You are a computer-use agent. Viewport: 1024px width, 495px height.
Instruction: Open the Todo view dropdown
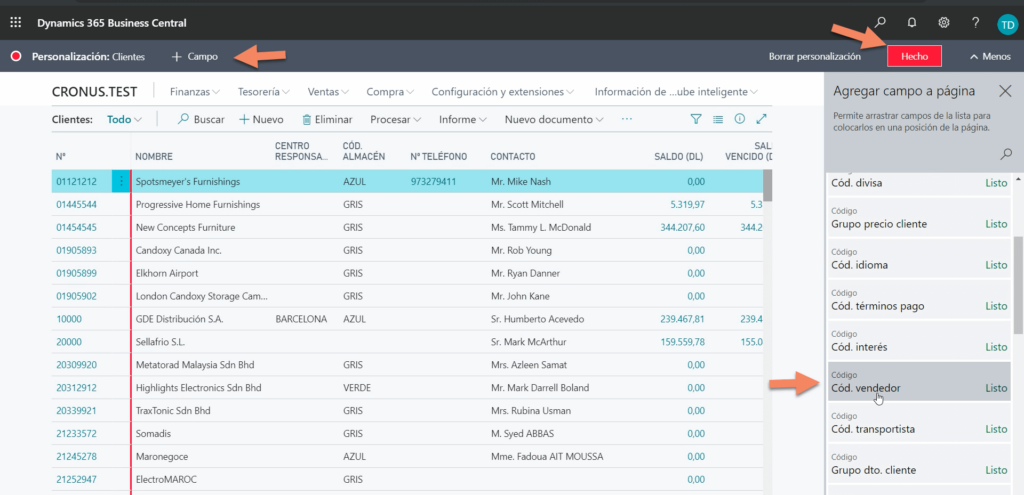(x=124, y=119)
